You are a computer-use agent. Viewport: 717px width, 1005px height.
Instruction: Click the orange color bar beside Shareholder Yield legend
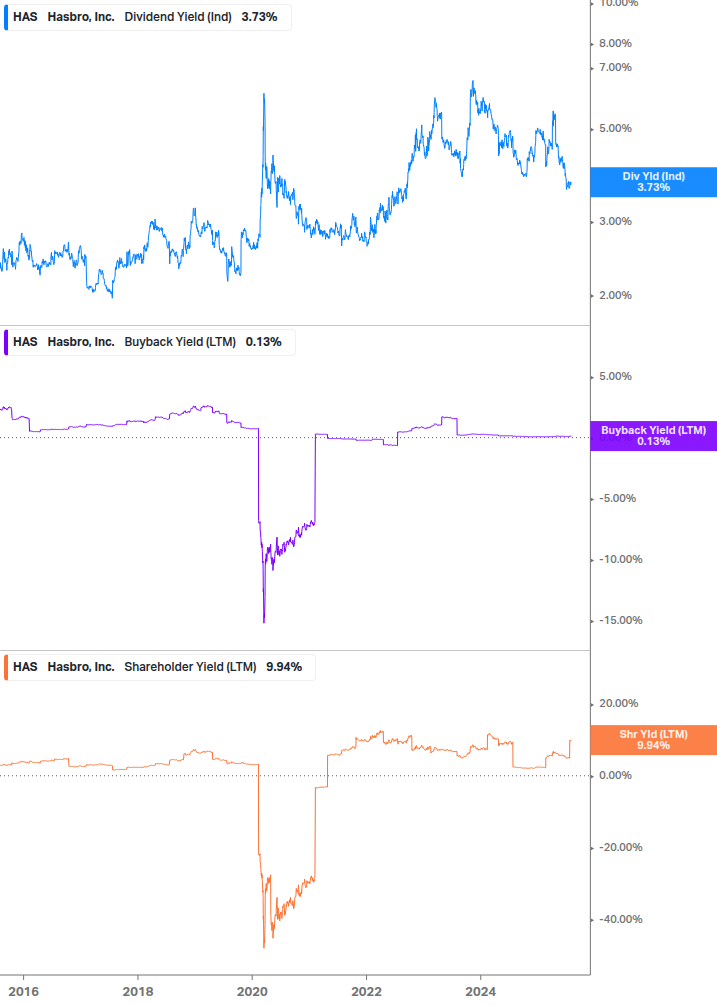click(x=6, y=667)
